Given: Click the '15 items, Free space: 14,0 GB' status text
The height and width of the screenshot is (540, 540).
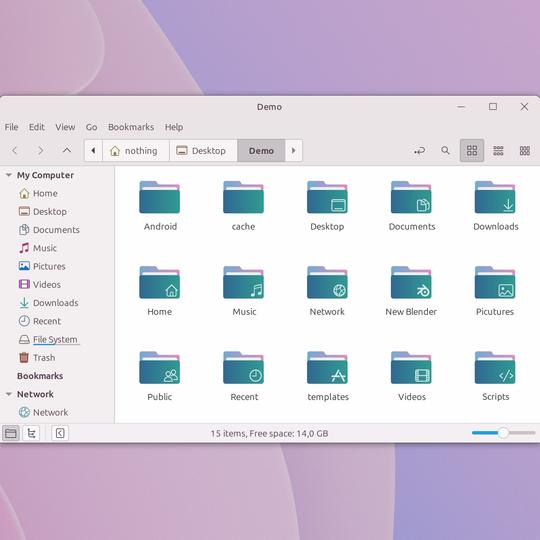Looking at the screenshot, I should tap(269, 433).
